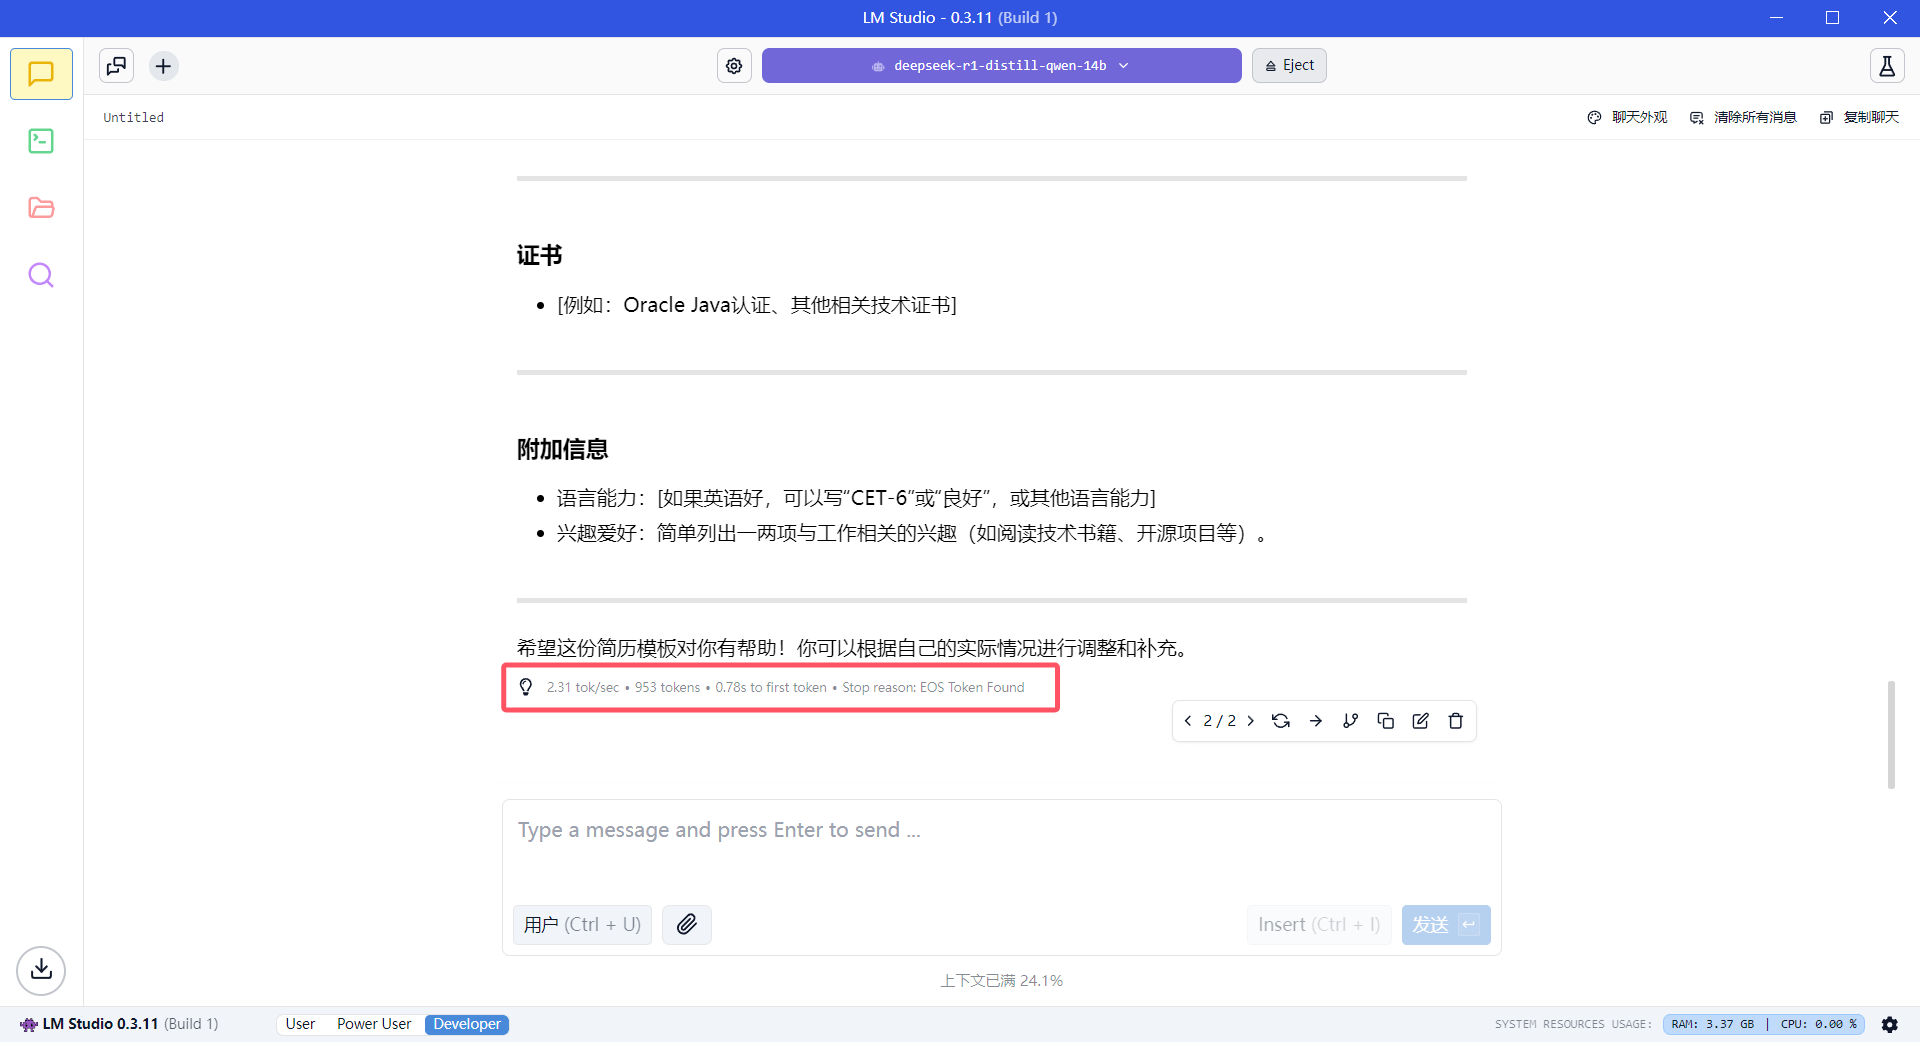
Task: Eject the loaded model
Action: [1289, 66]
